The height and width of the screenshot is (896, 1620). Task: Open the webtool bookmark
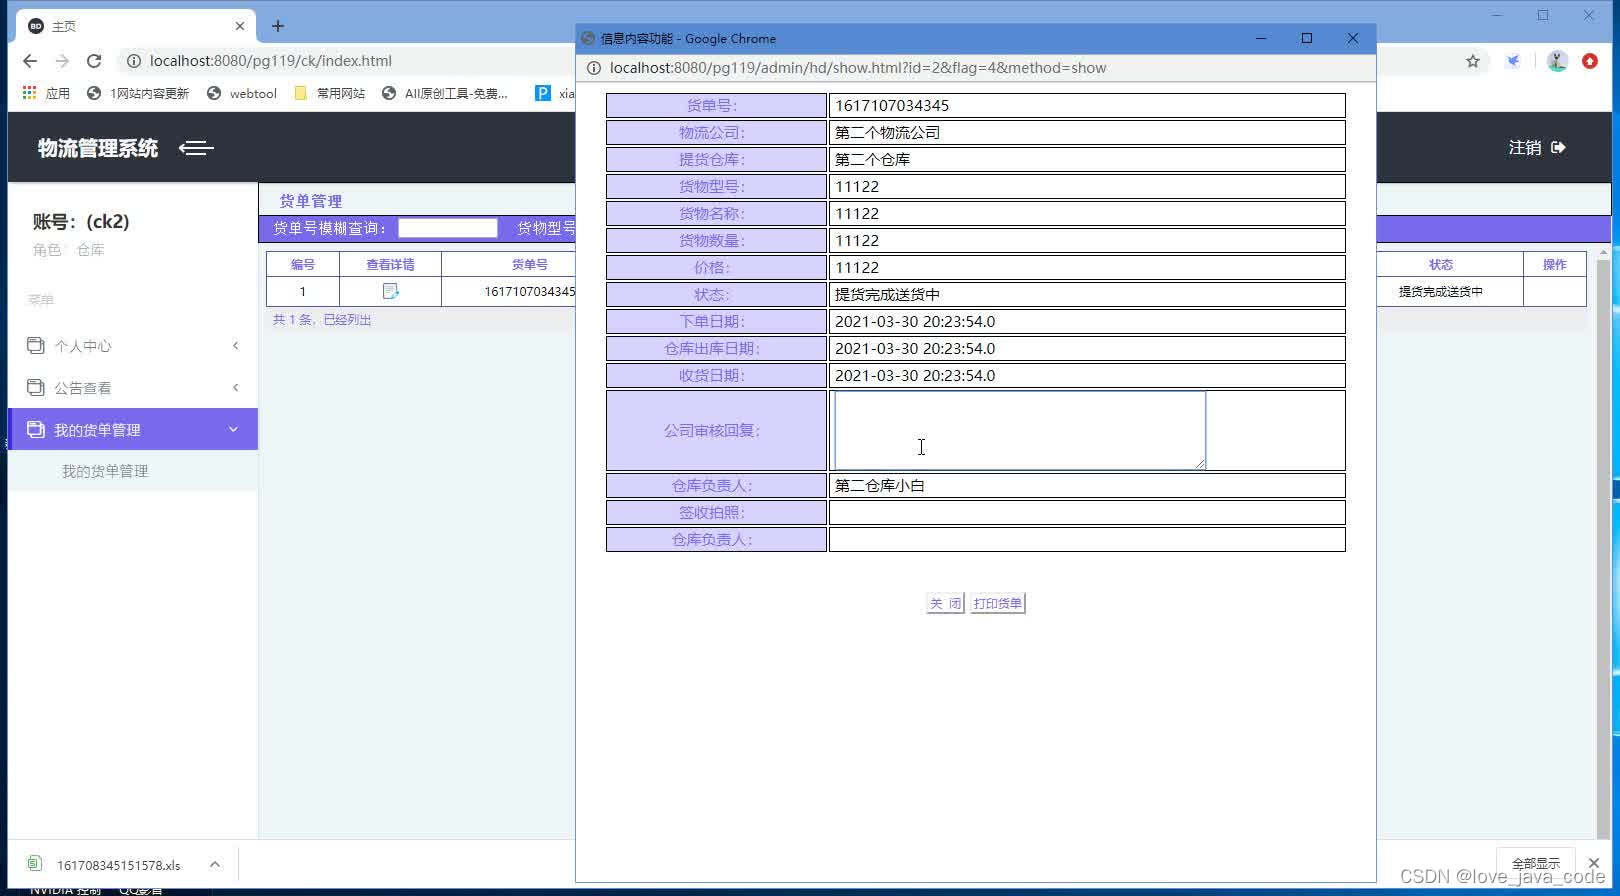point(242,93)
